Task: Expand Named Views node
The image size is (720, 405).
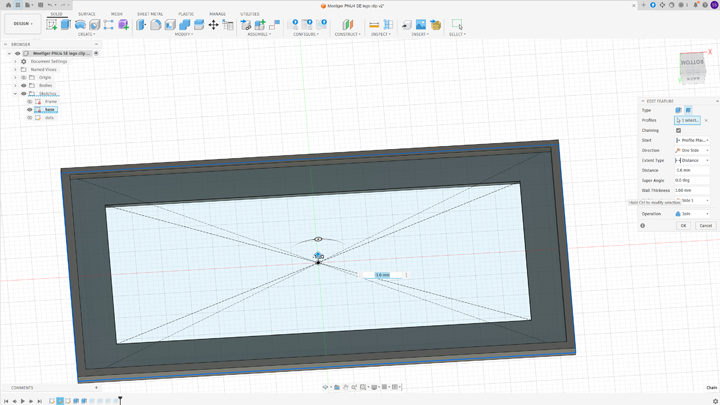Action: (15, 69)
